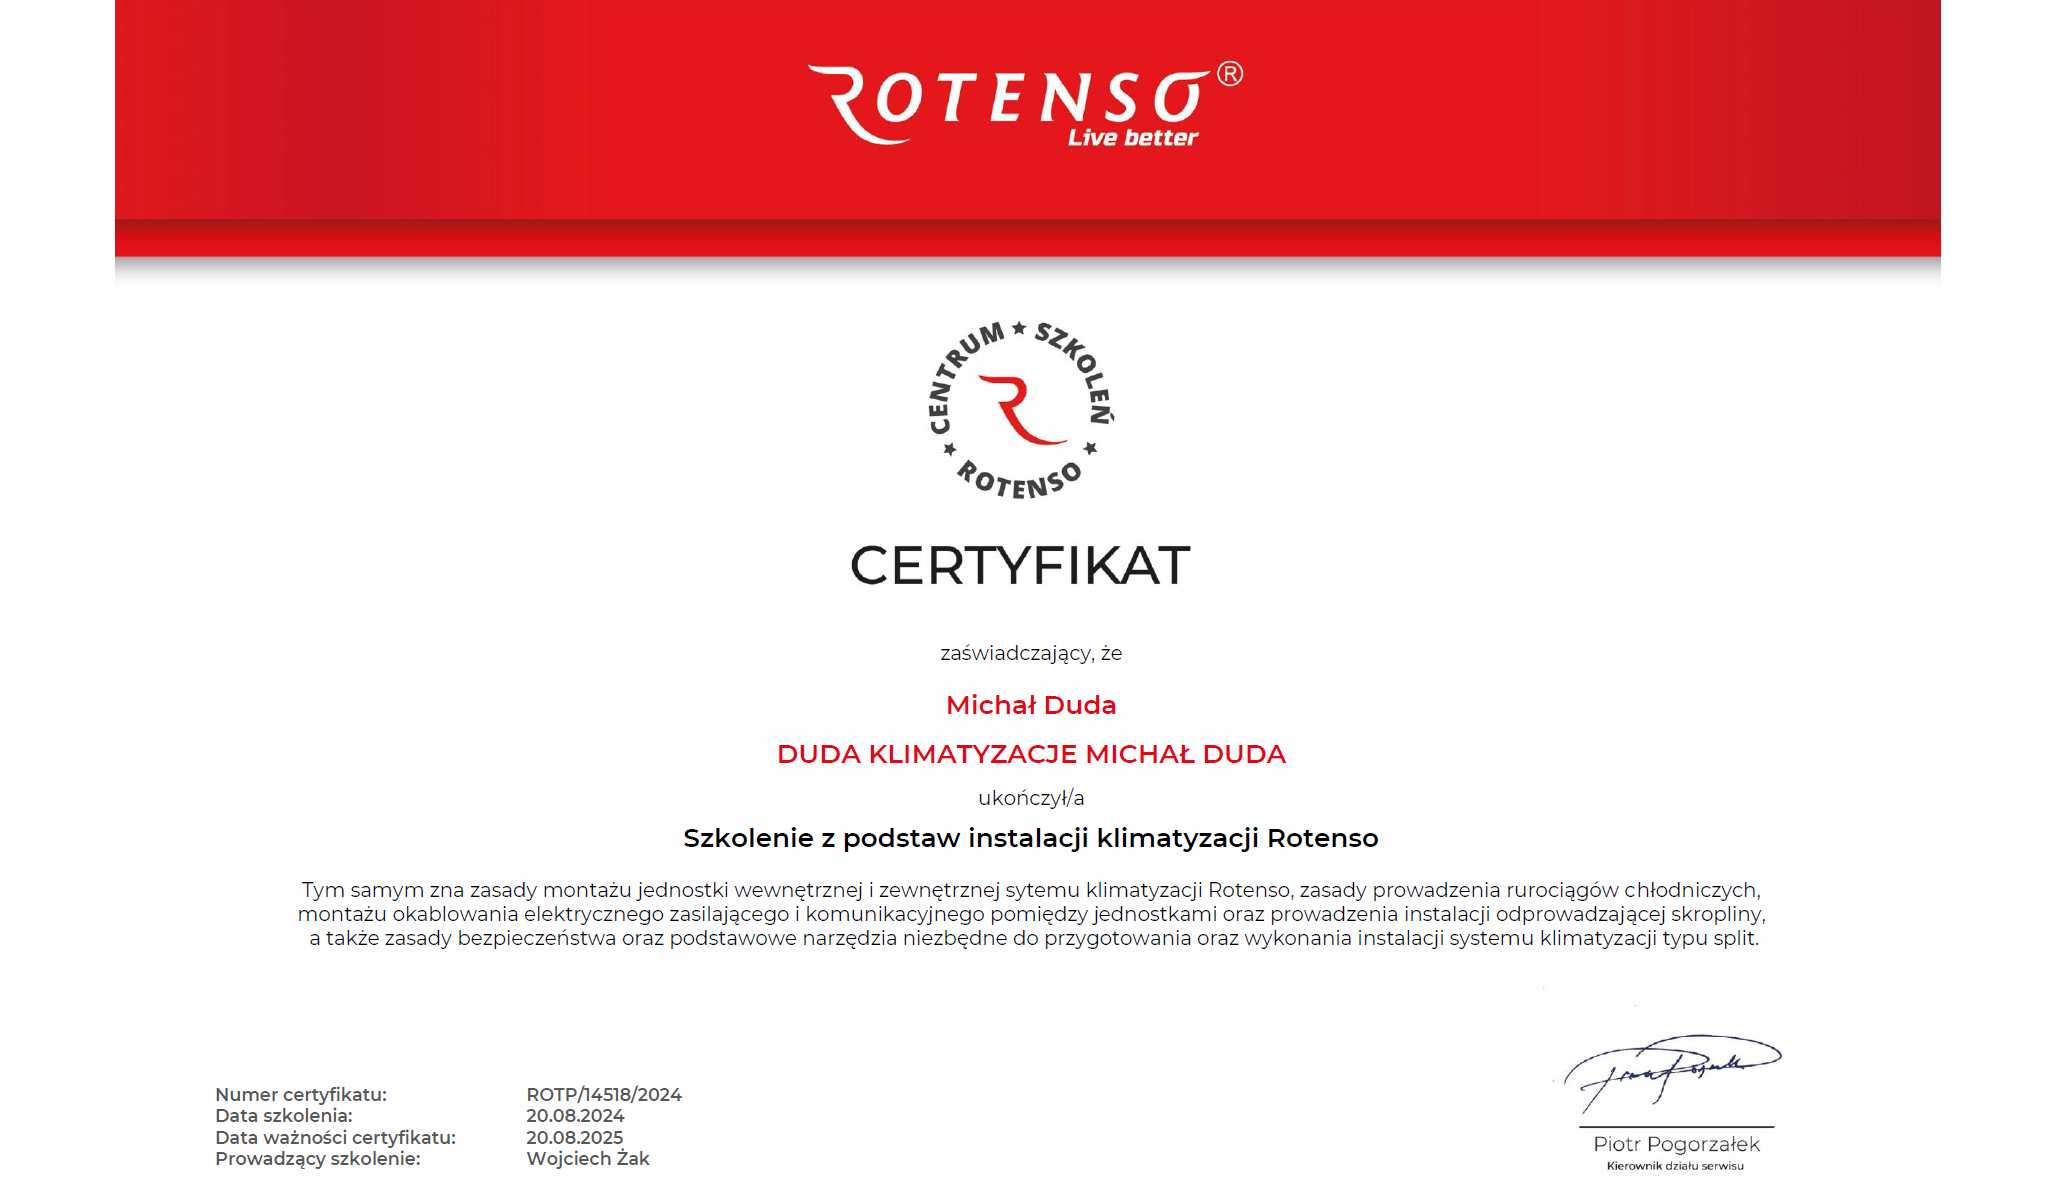Image resolution: width=2056 pixels, height=1193 pixels.
Task: Click the word "ukończył/a"
Action: 1031,798
